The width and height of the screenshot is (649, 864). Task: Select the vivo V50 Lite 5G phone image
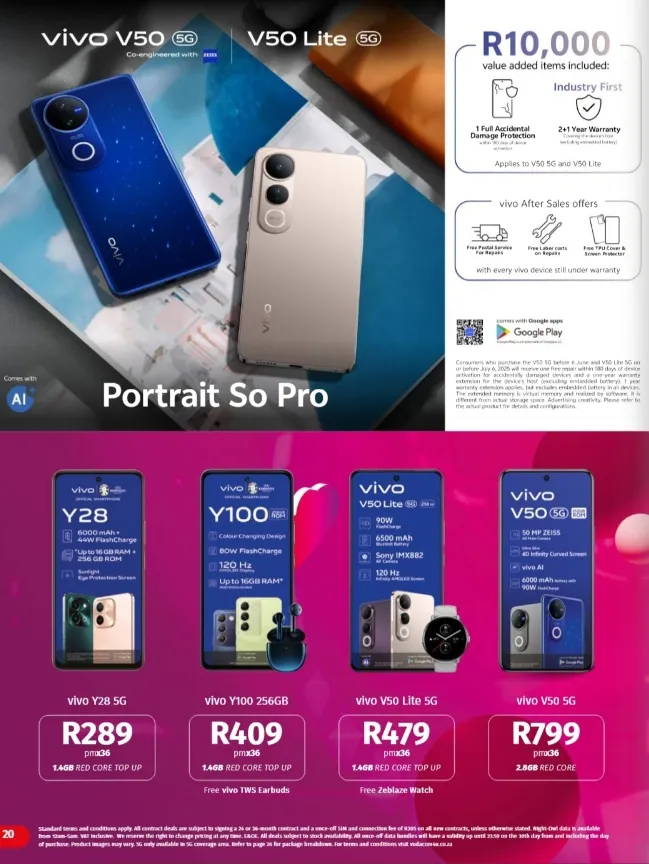397,571
